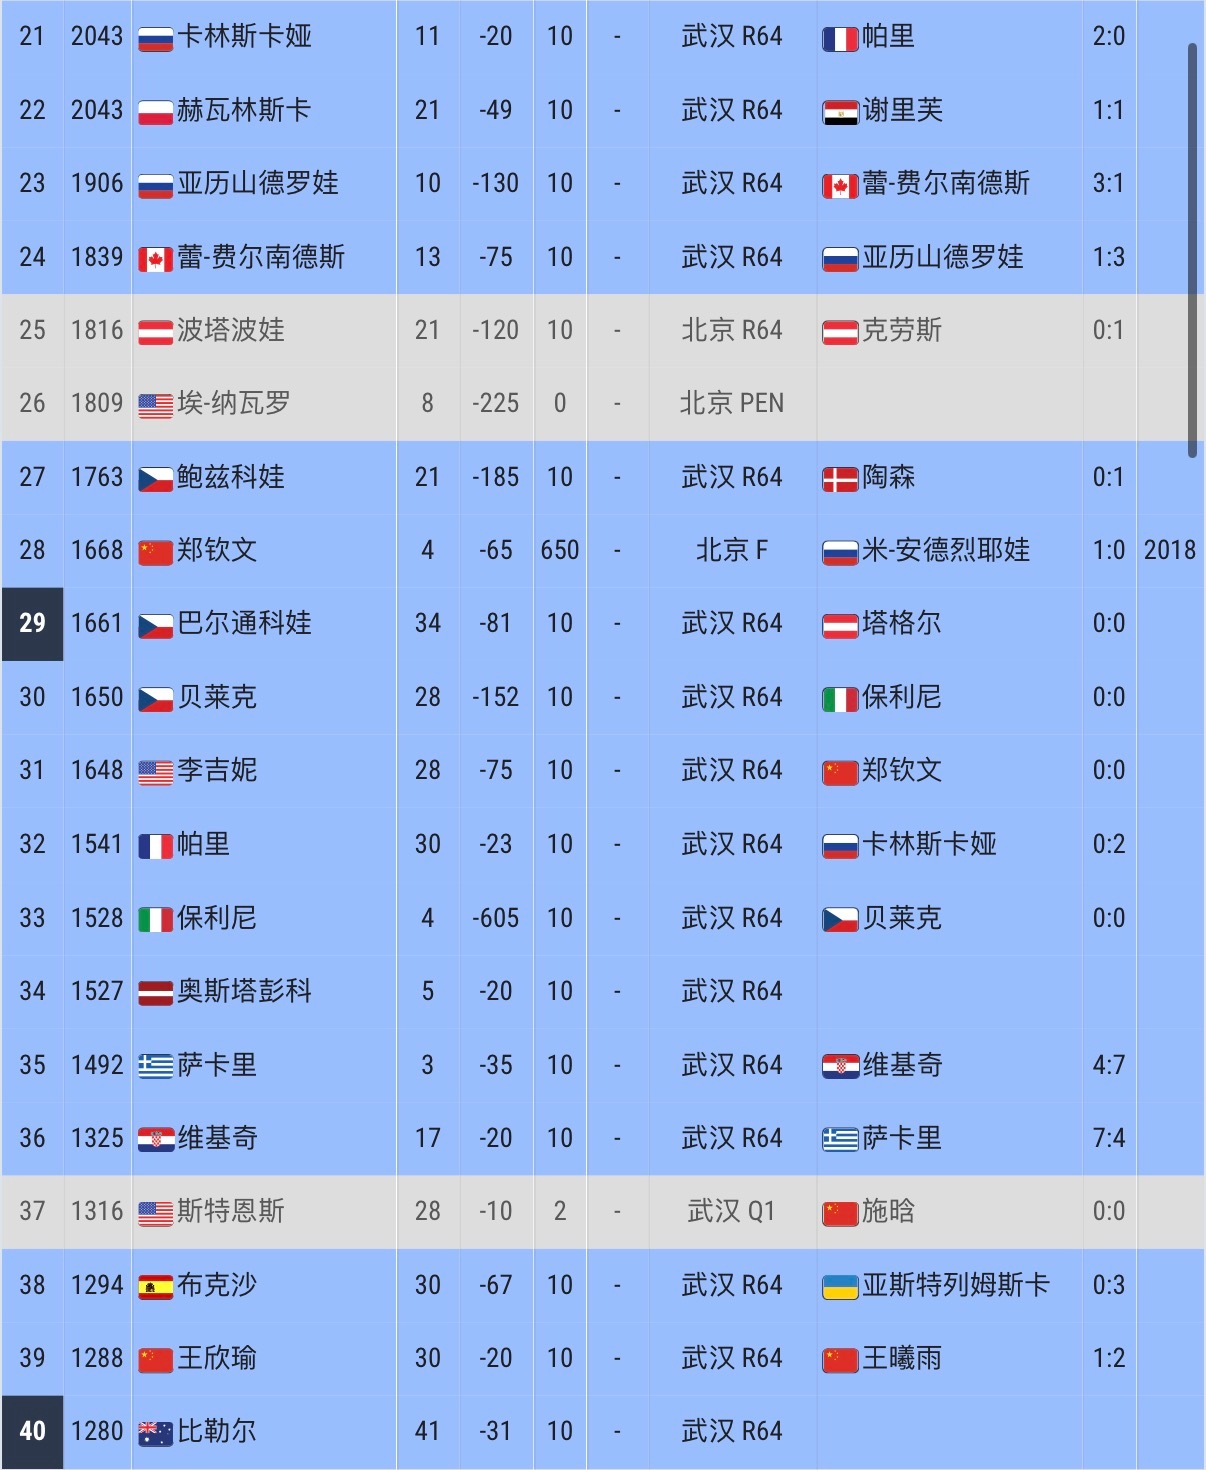Click player name 波塔波娃

click(231, 330)
